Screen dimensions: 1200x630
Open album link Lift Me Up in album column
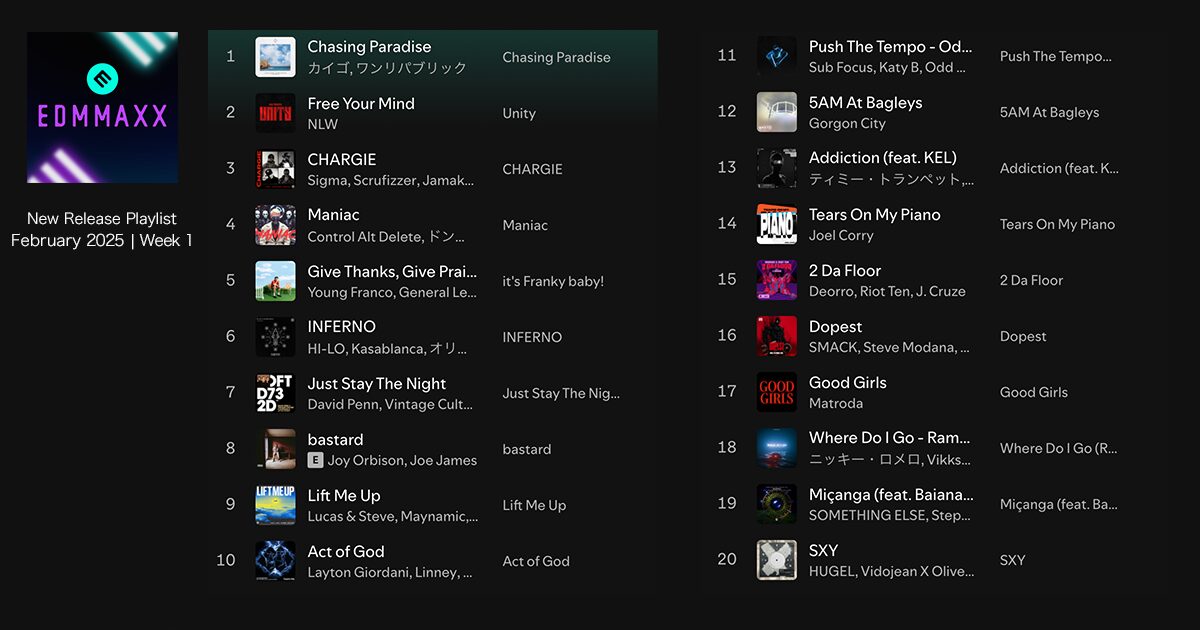click(x=534, y=506)
